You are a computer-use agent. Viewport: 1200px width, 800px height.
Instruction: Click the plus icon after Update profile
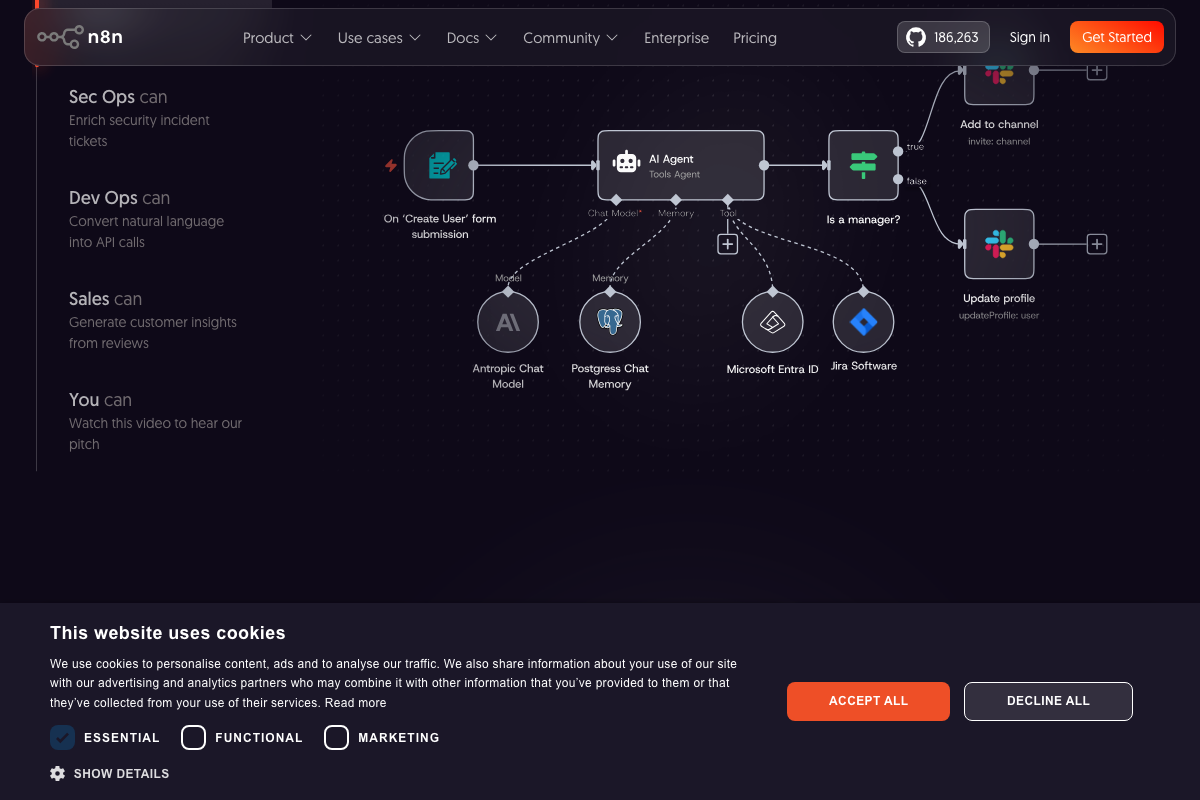tap(1097, 244)
